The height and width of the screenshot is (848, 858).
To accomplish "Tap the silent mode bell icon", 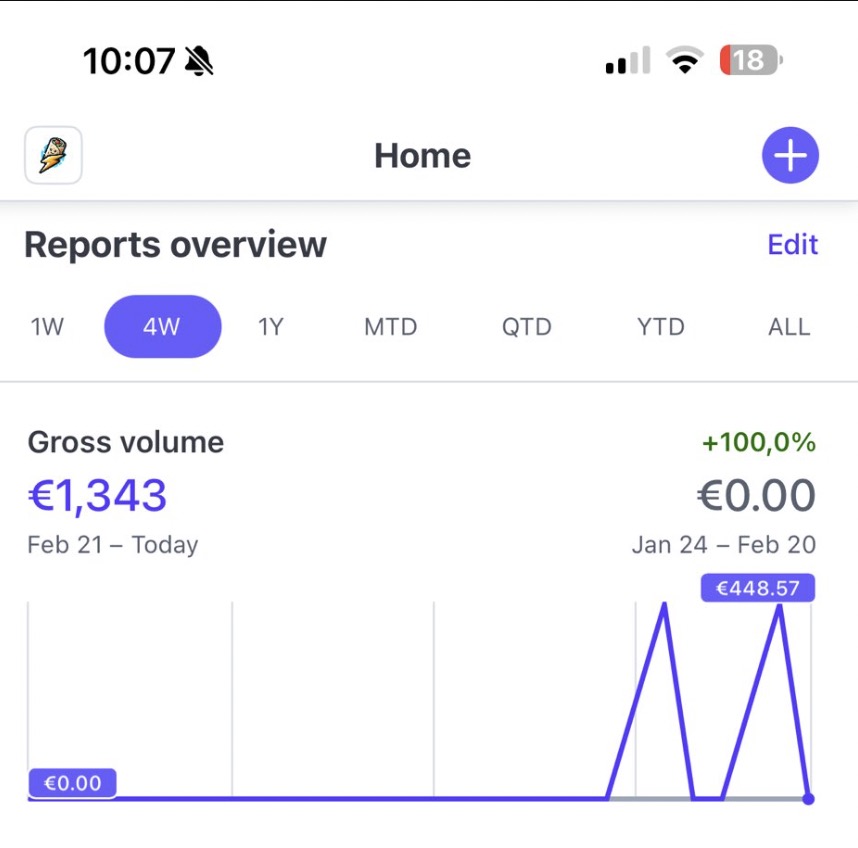I will coord(199,62).
